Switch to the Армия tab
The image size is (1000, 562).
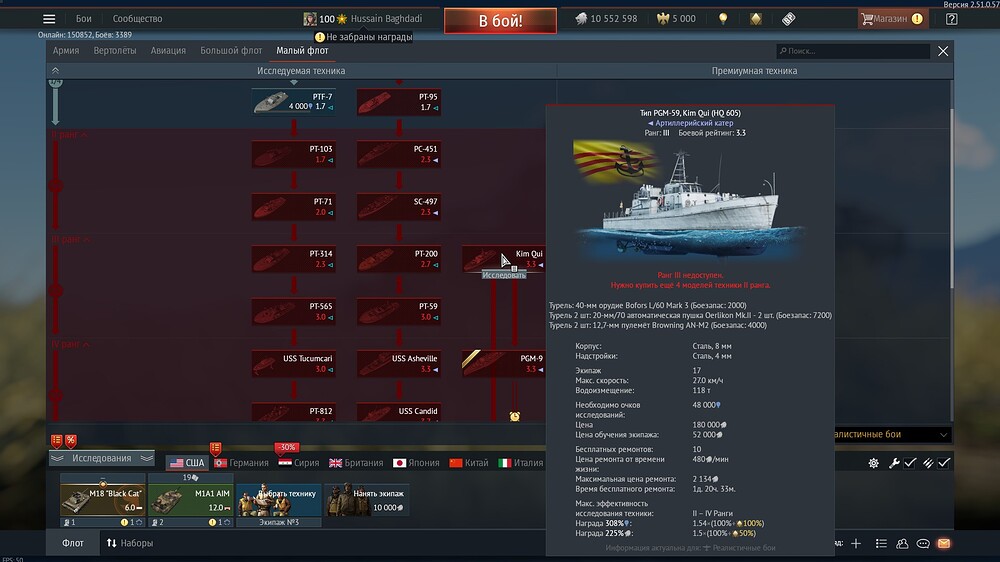click(x=66, y=50)
